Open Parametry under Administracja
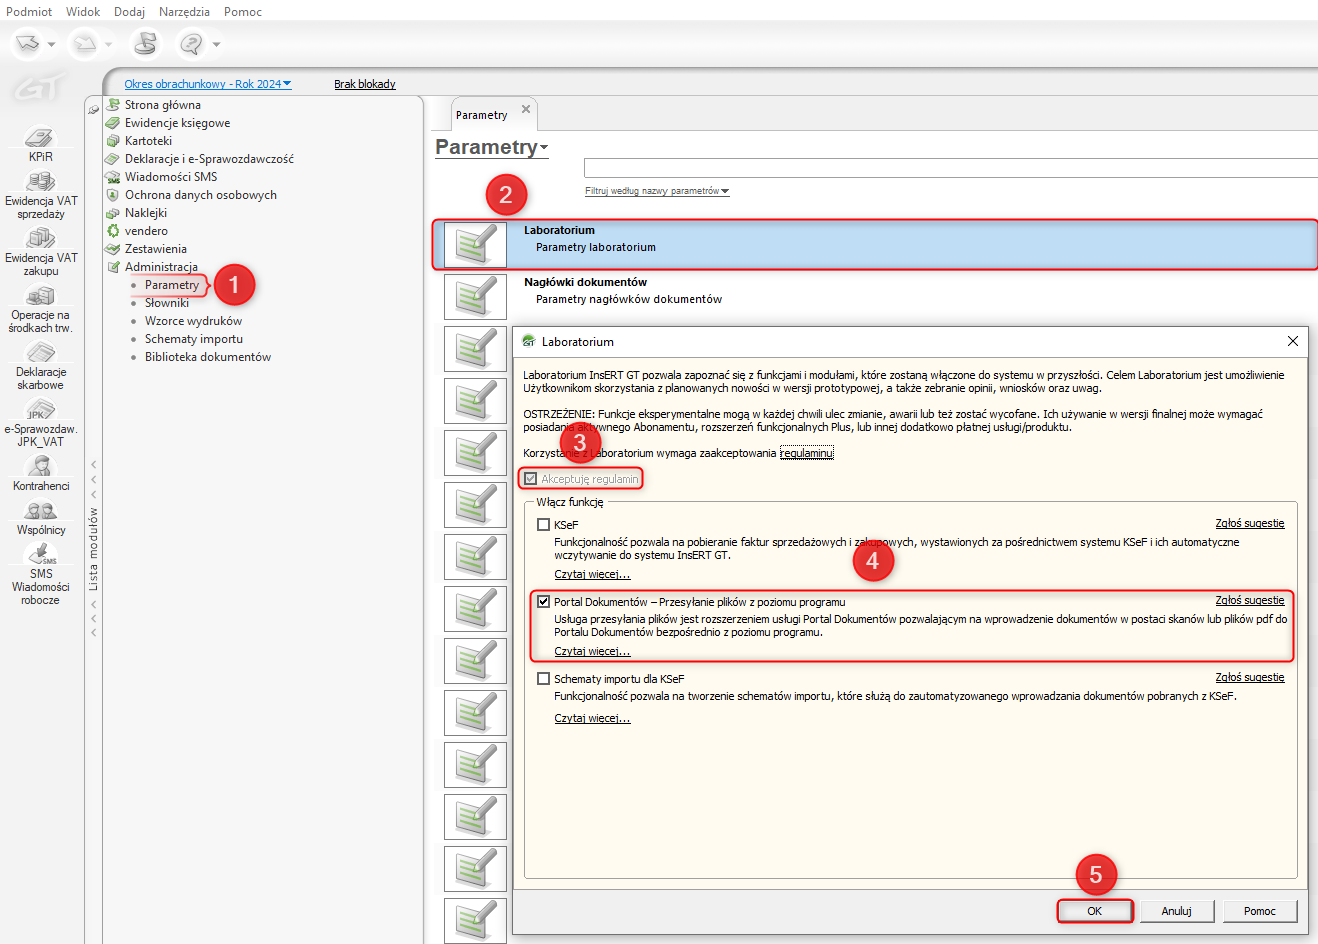The width and height of the screenshot is (1318, 944). pos(172,285)
